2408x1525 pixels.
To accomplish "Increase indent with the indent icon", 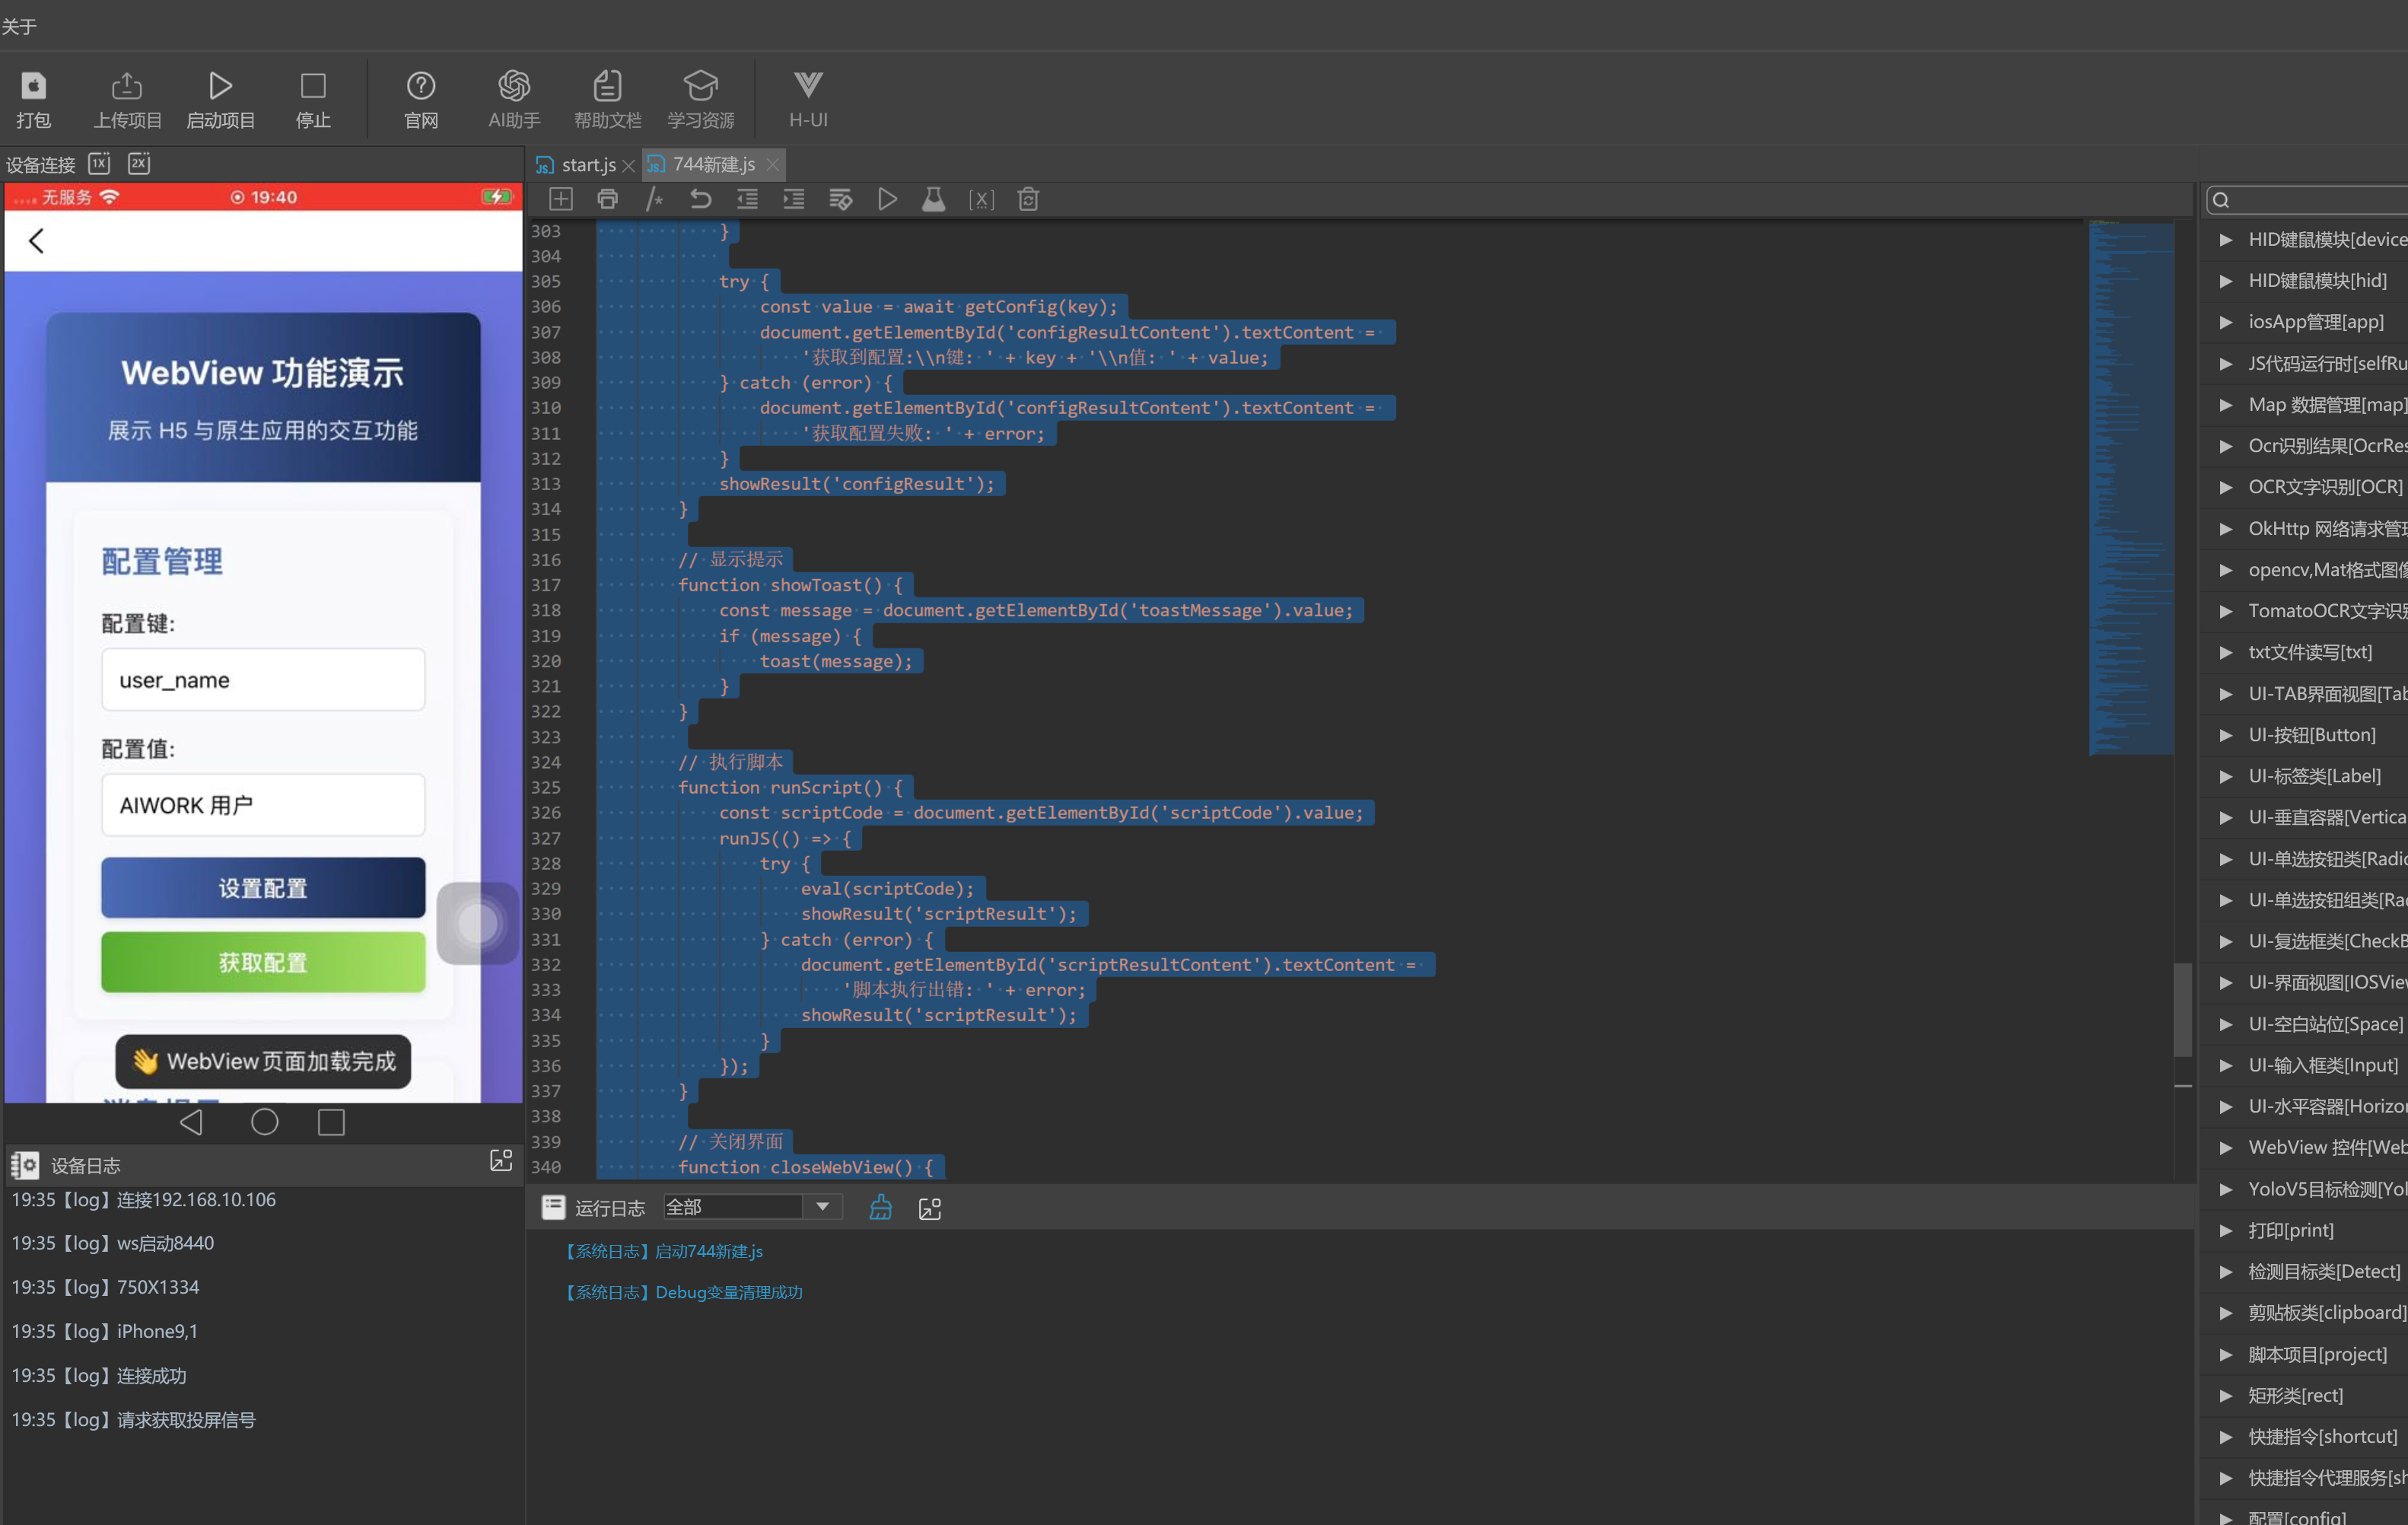I will (793, 199).
